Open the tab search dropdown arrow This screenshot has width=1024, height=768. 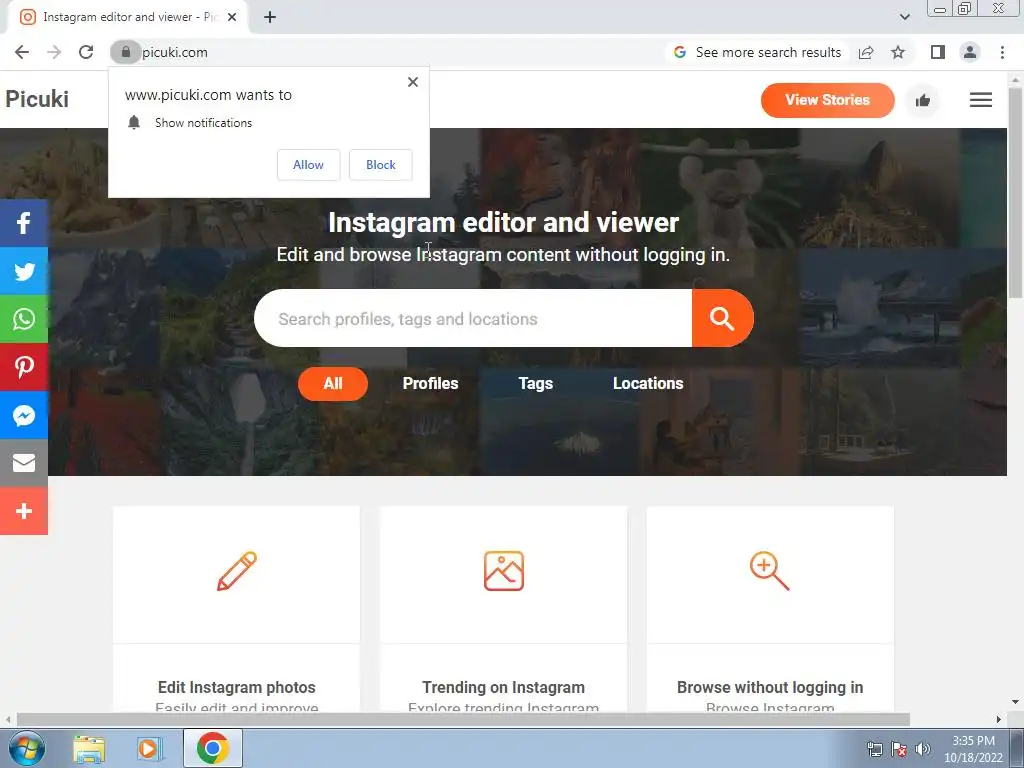click(x=904, y=17)
